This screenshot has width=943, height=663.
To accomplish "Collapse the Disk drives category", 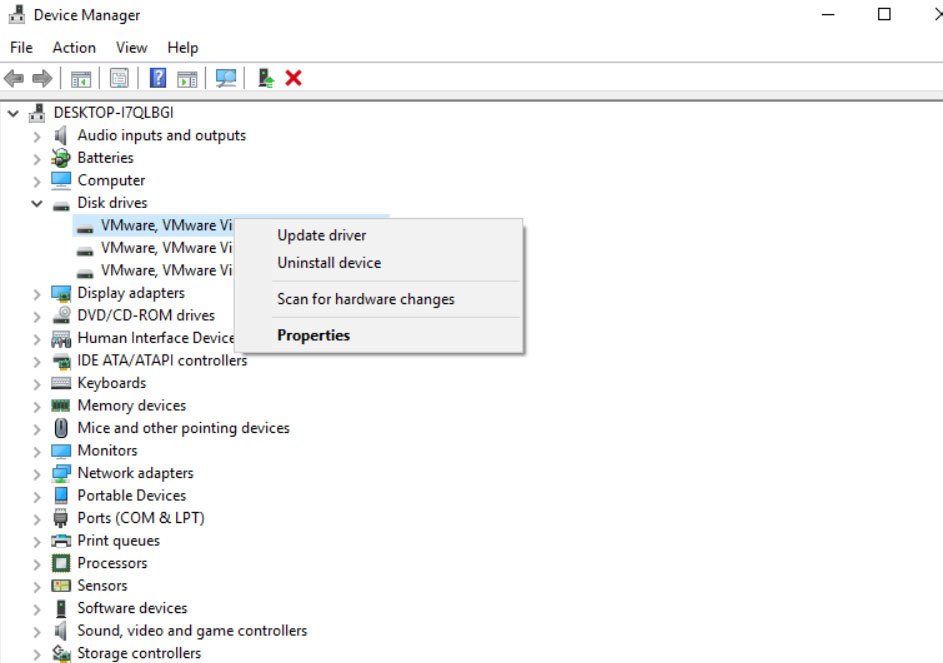I will click(x=37, y=203).
